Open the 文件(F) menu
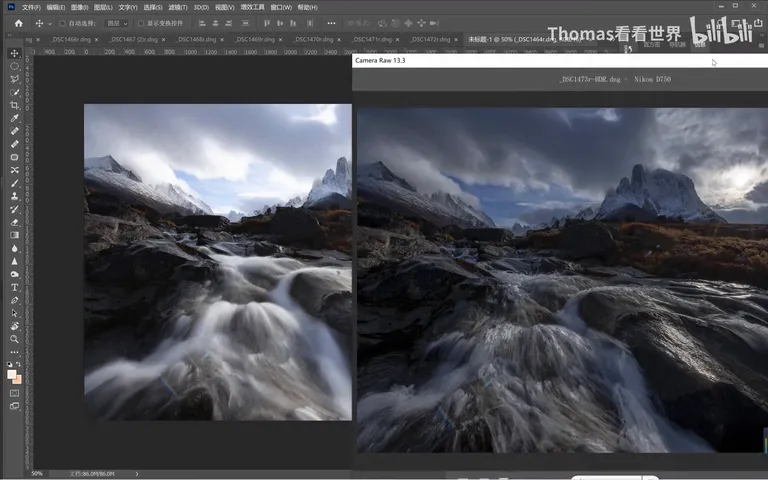This screenshot has height=480, width=768. tap(31, 7)
